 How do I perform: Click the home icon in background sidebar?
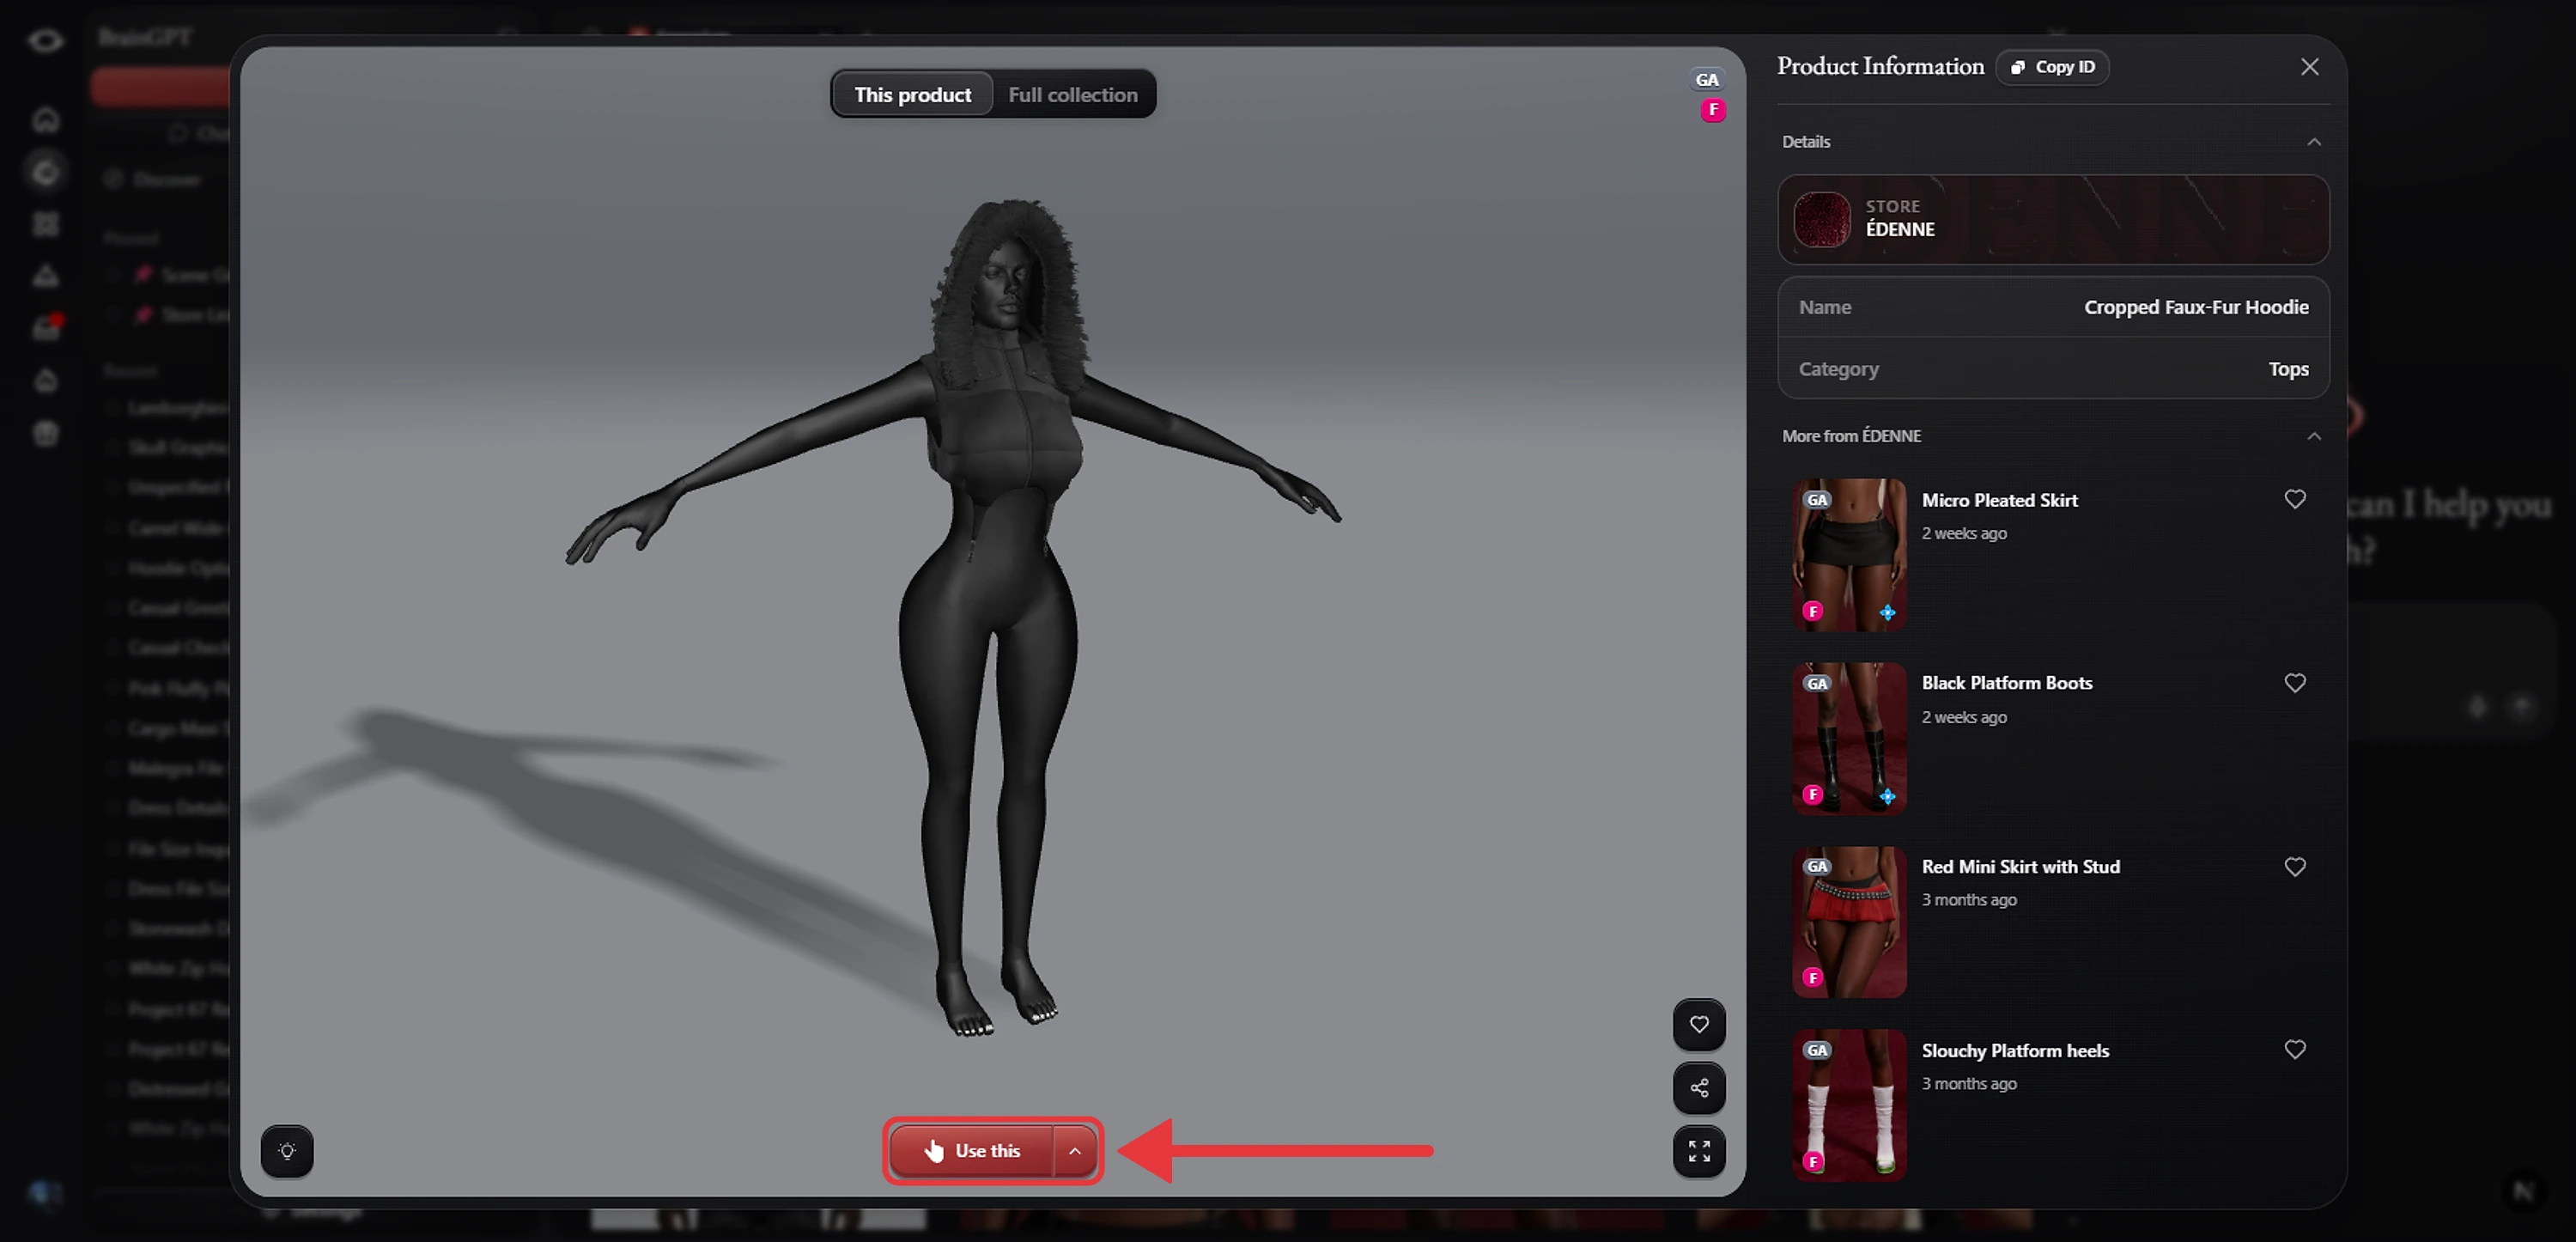coord(46,120)
